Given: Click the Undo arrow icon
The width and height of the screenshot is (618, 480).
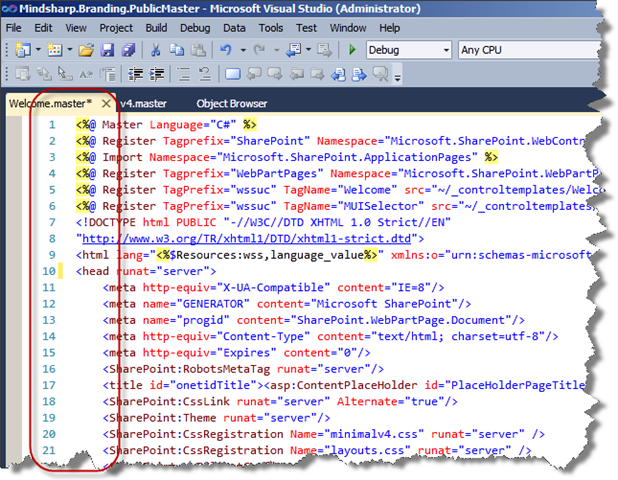Looking at the screenshot, I should (227, 49).
